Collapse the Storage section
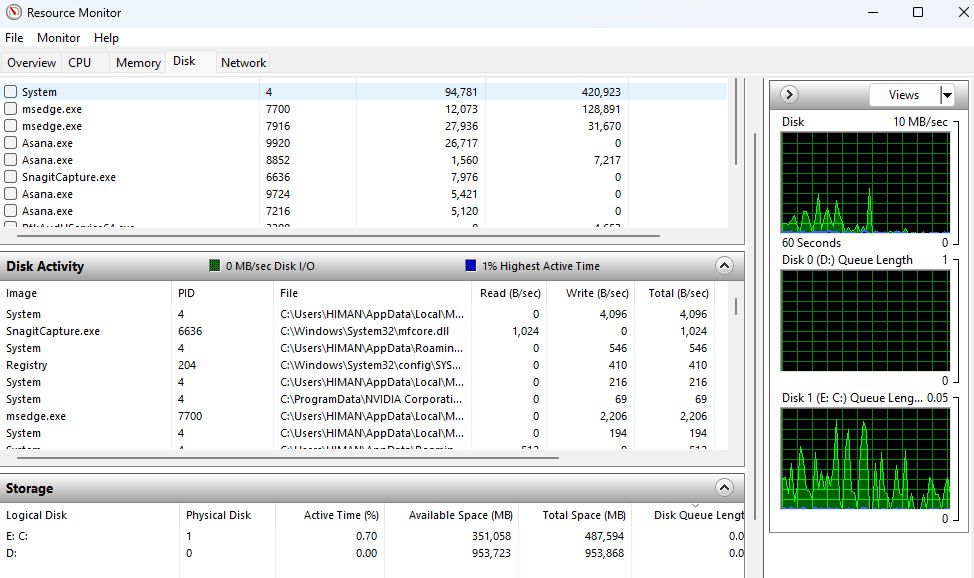Screen dimensions: 974x578 pyautogui.click(x=723, y=488)
